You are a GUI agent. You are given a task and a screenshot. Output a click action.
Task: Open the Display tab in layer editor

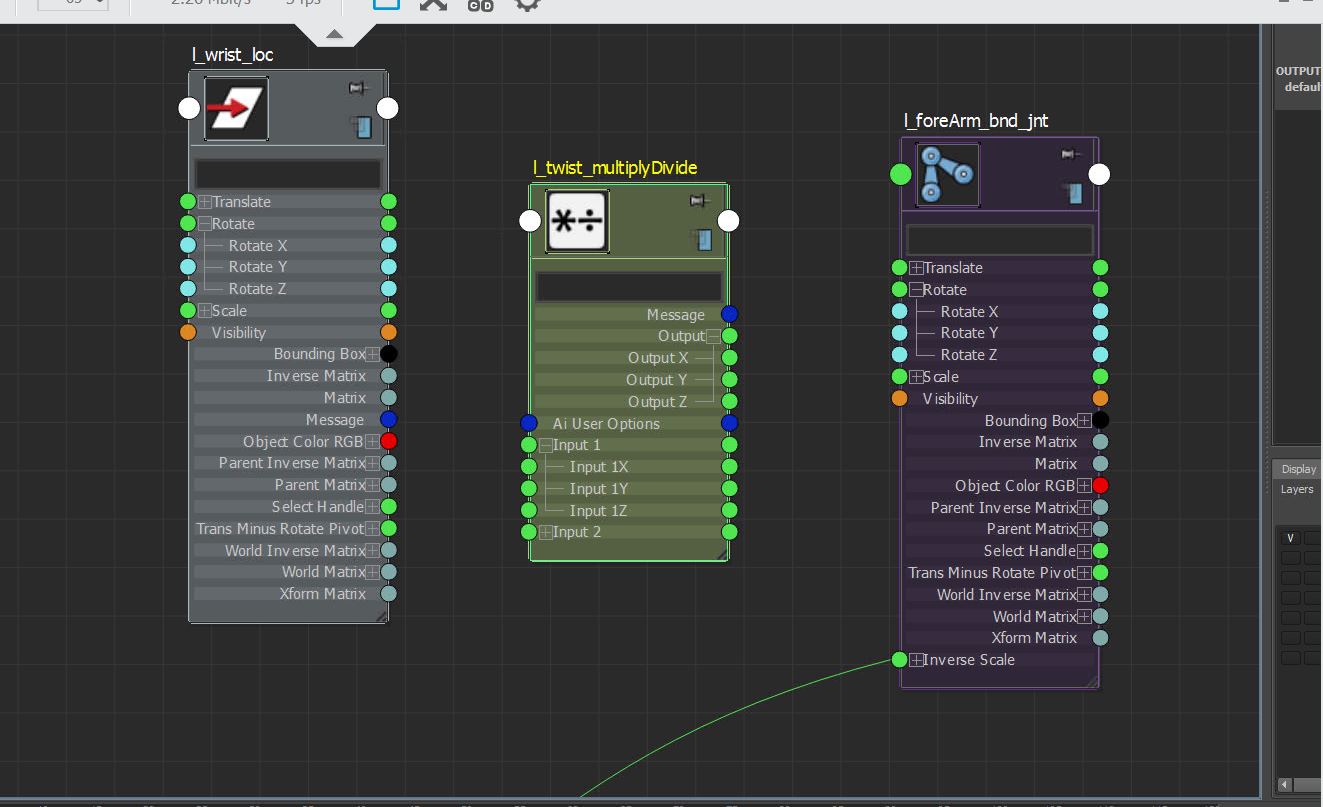pos(1298,469)
